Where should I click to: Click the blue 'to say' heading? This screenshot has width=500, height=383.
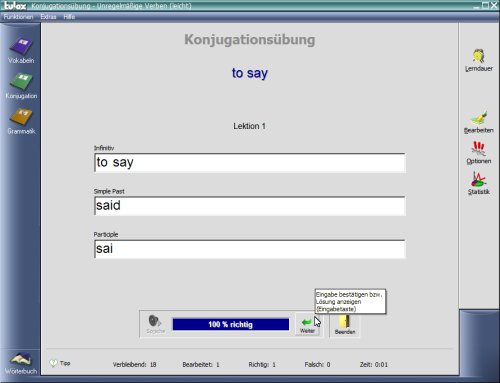point(250,73)
